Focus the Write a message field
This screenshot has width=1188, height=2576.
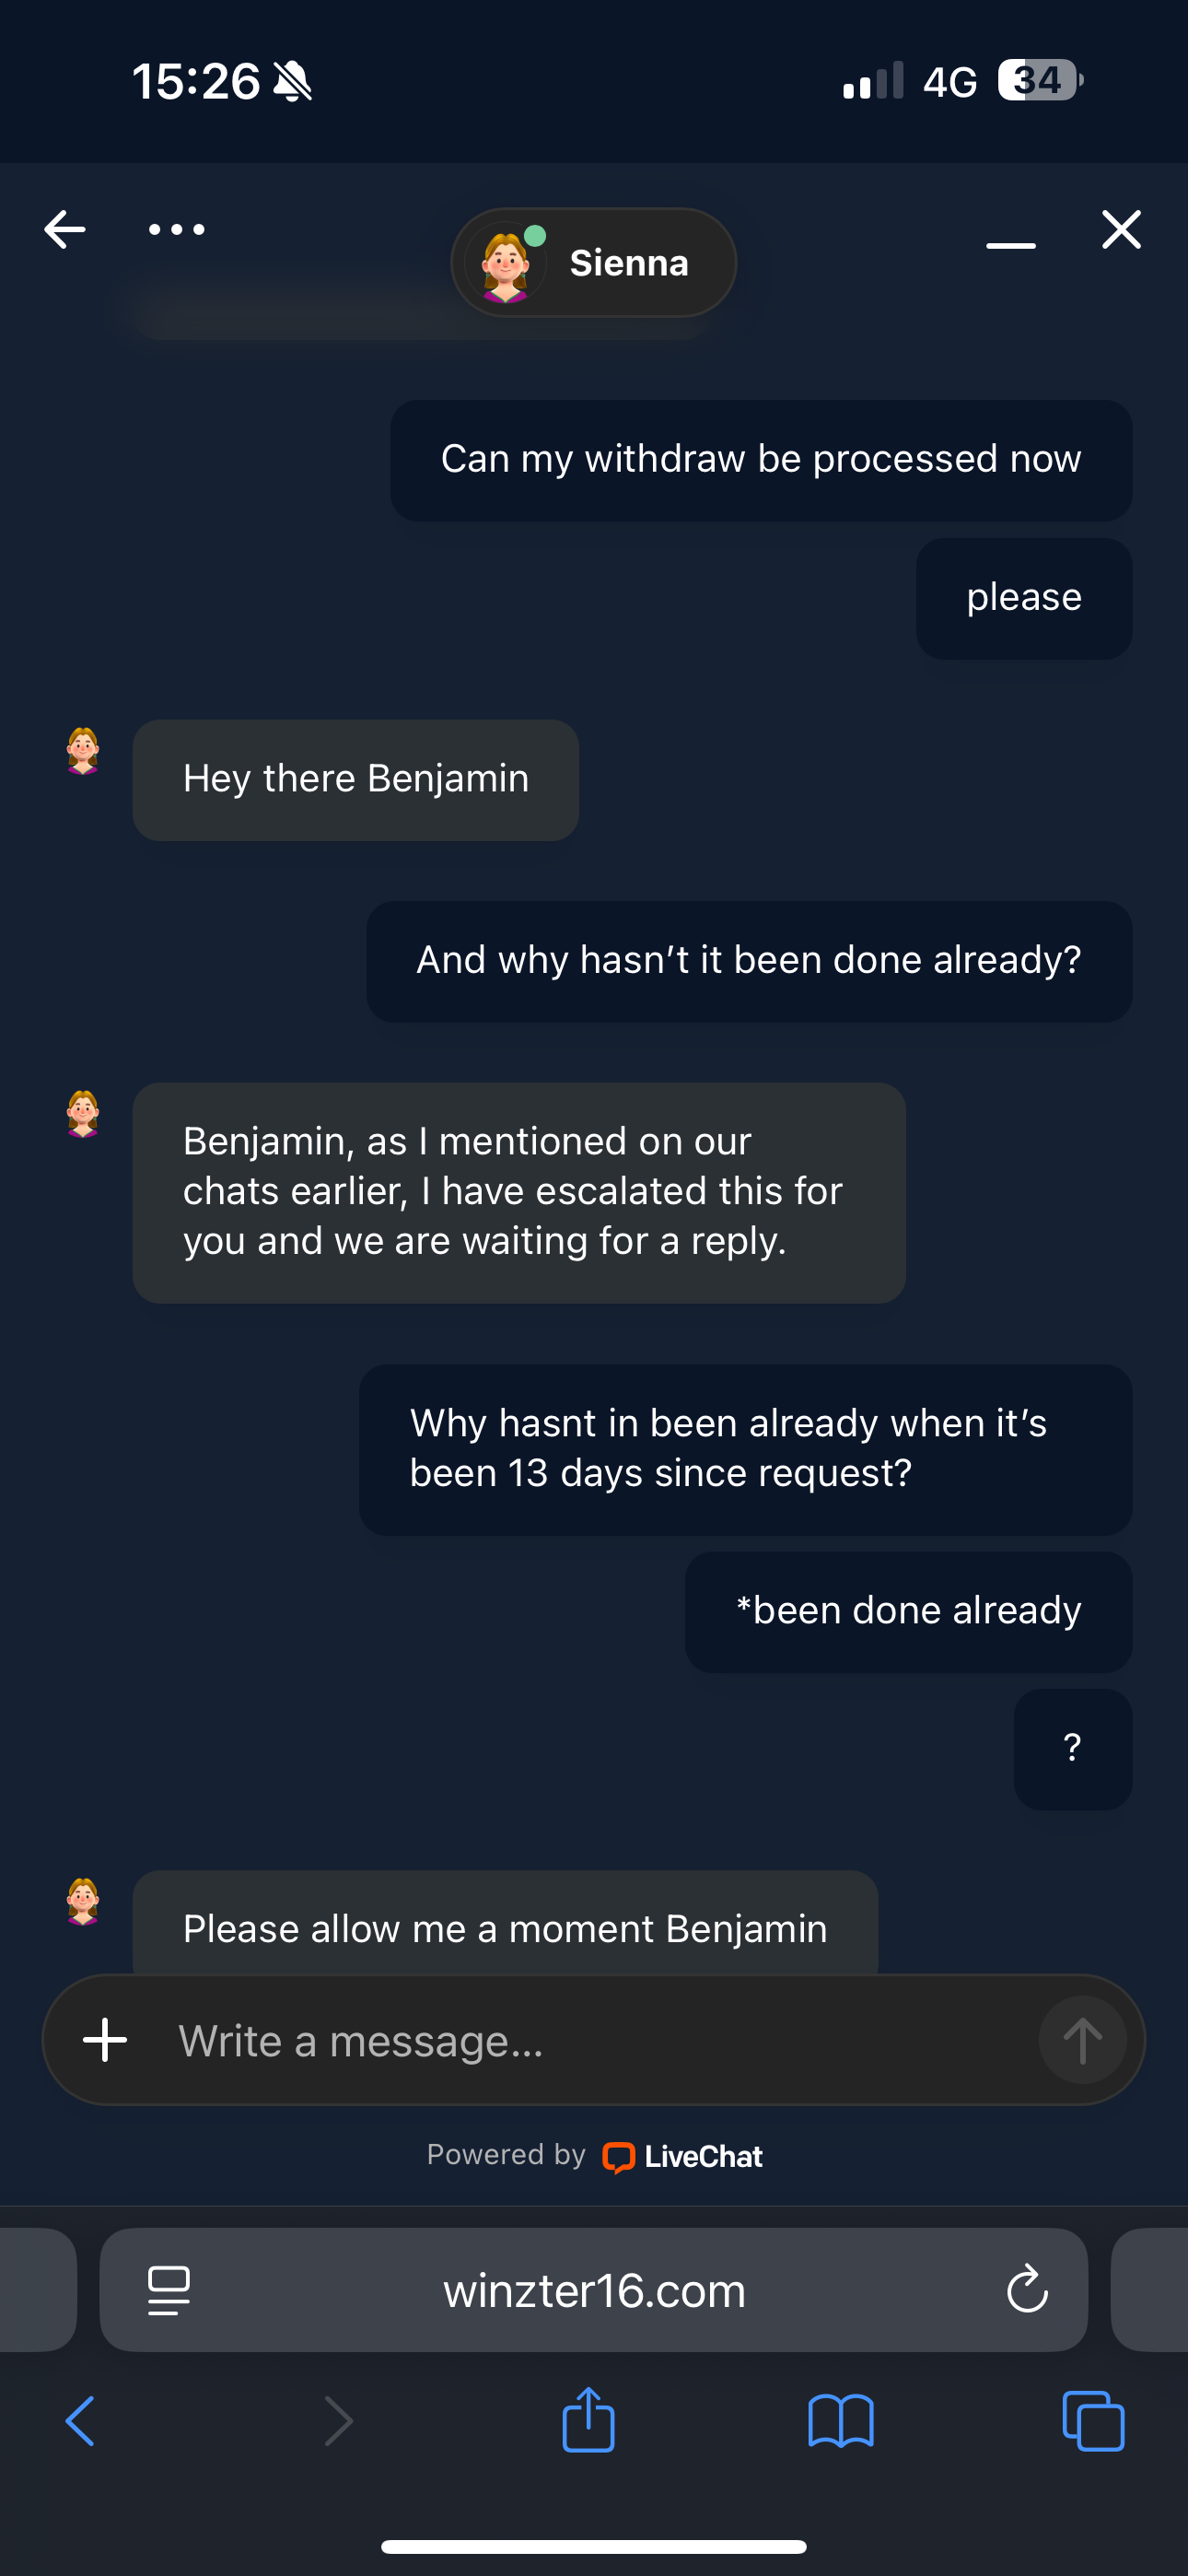pos(590,2040)
